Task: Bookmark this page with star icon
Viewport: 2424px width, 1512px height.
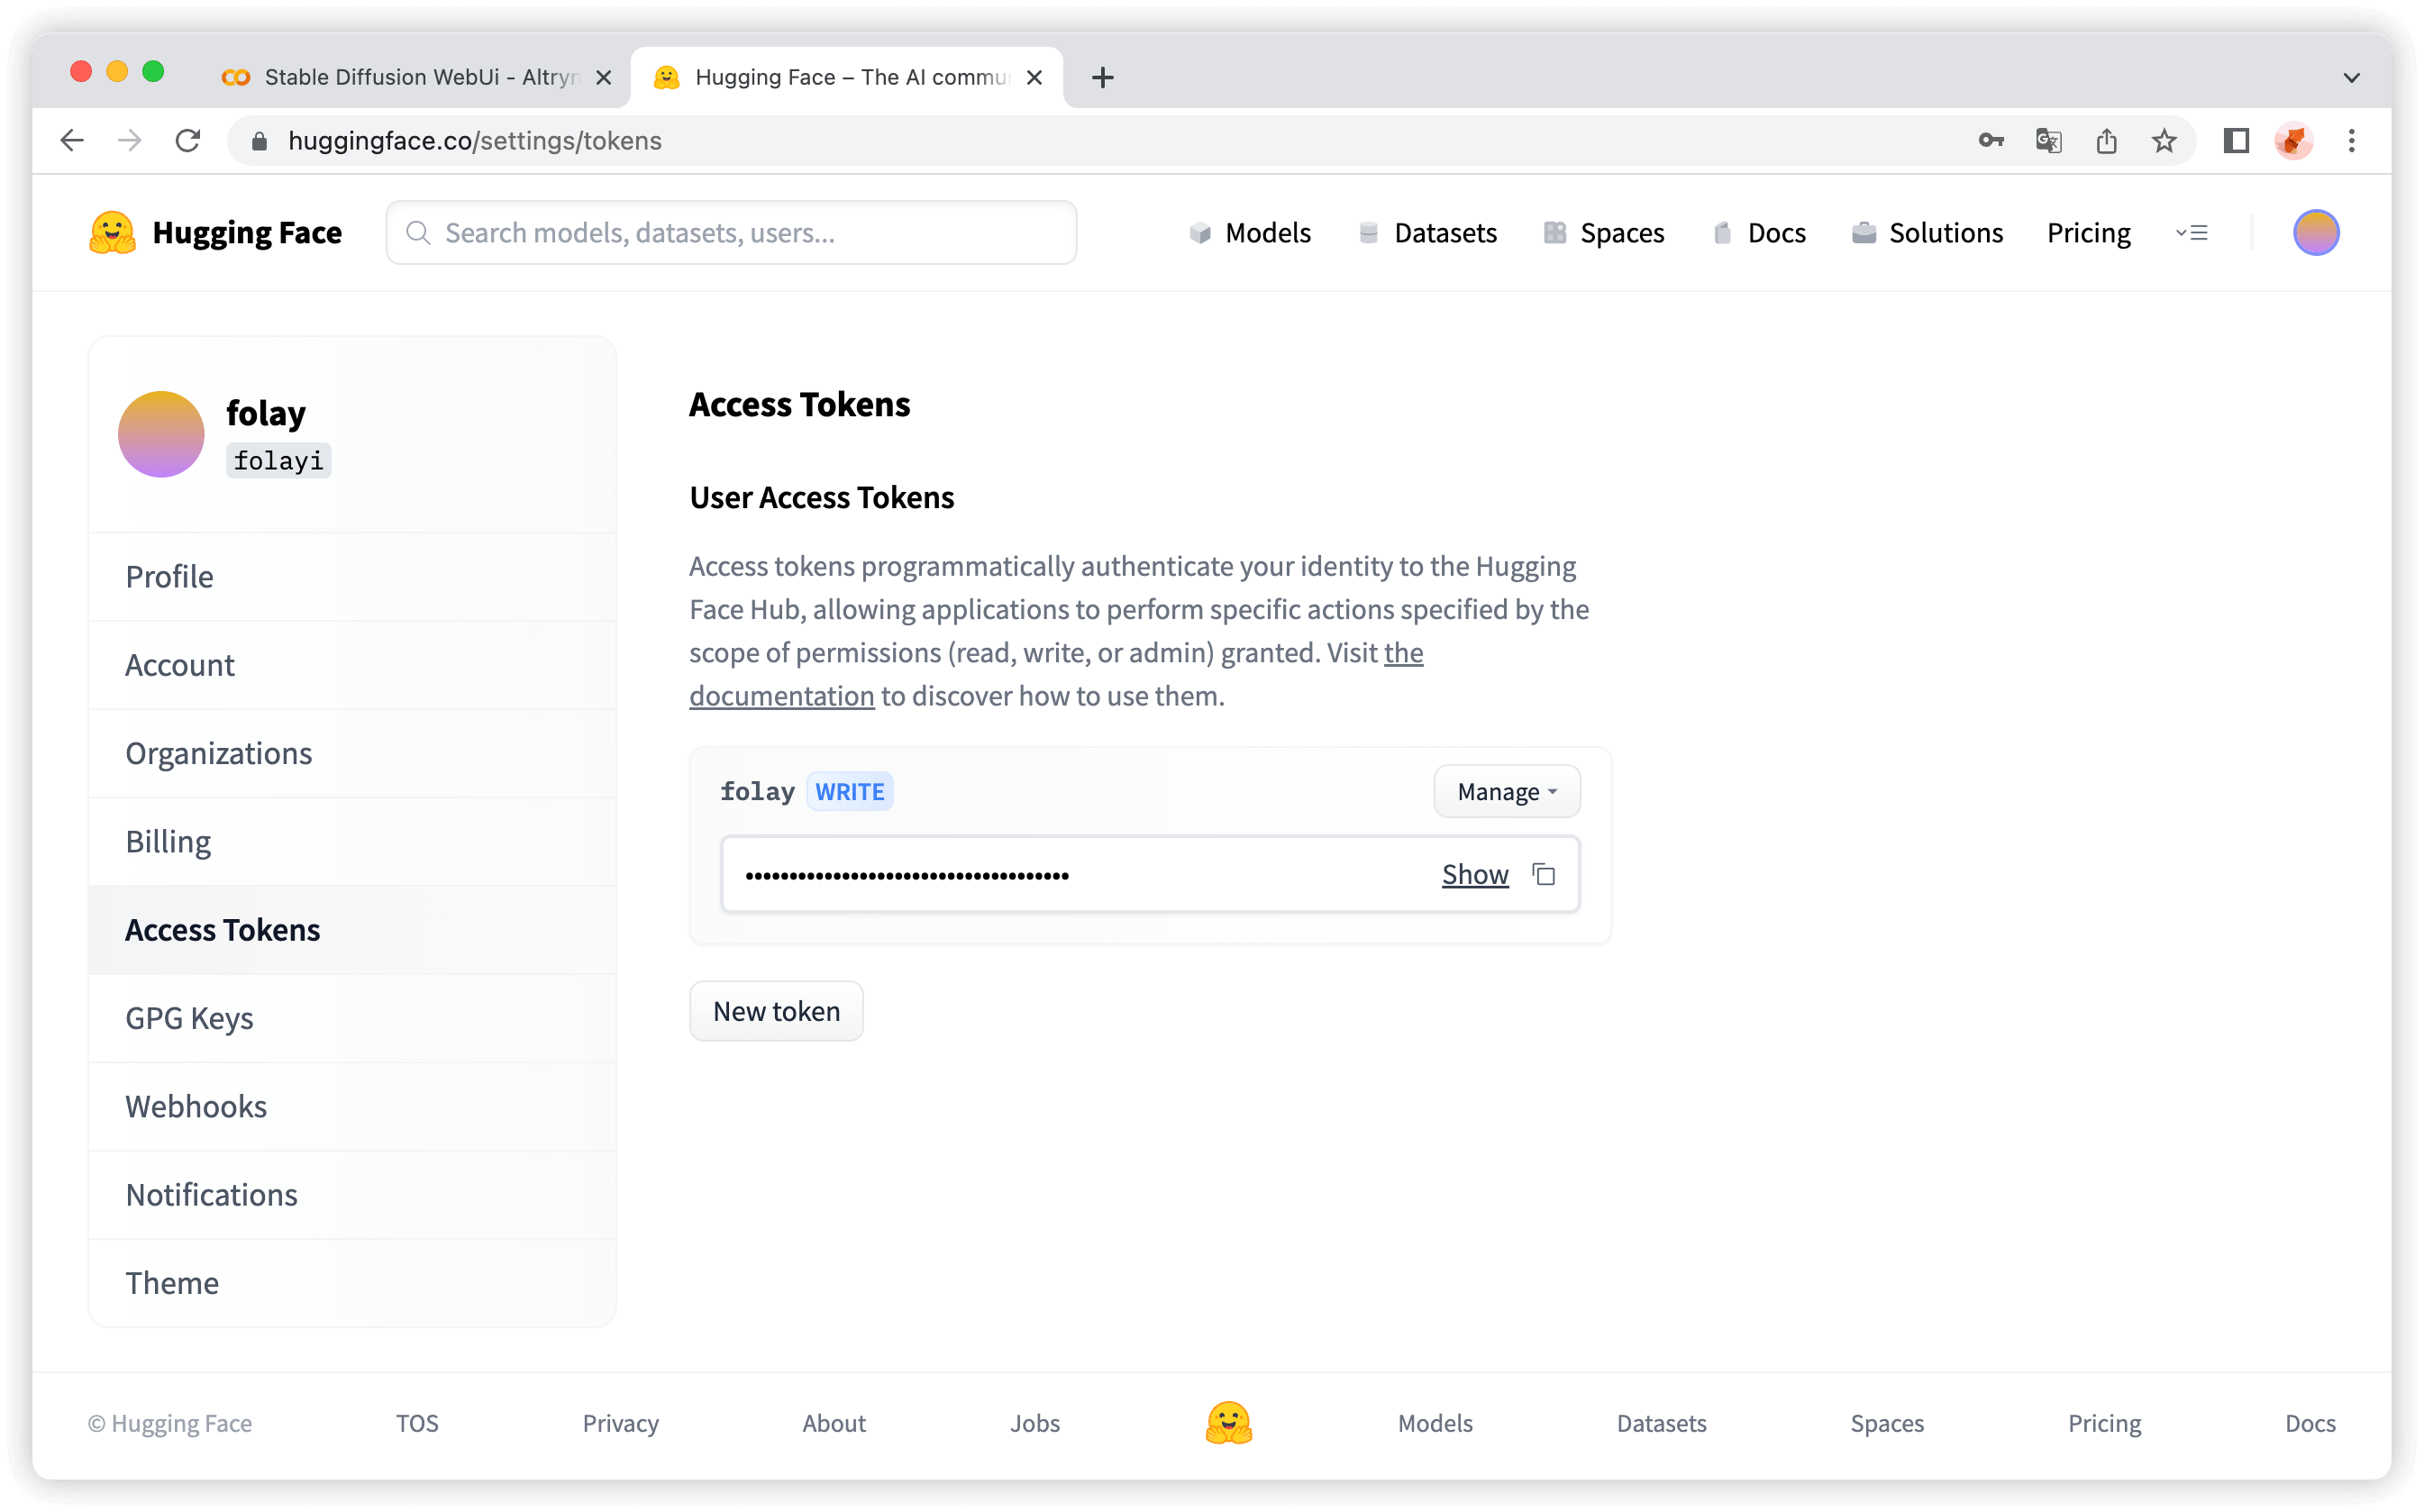Action: pyautogui.click(x=2164, y=141)
